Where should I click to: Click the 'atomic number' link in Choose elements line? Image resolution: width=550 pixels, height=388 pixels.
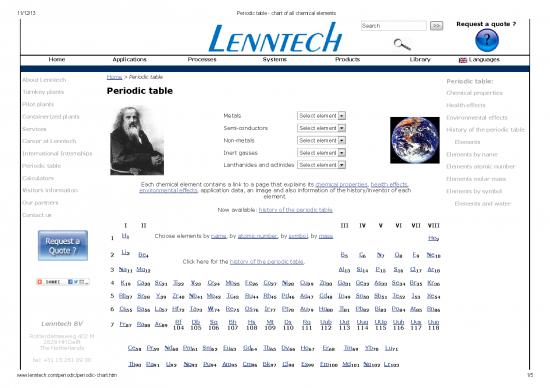(x=258, y=236)
